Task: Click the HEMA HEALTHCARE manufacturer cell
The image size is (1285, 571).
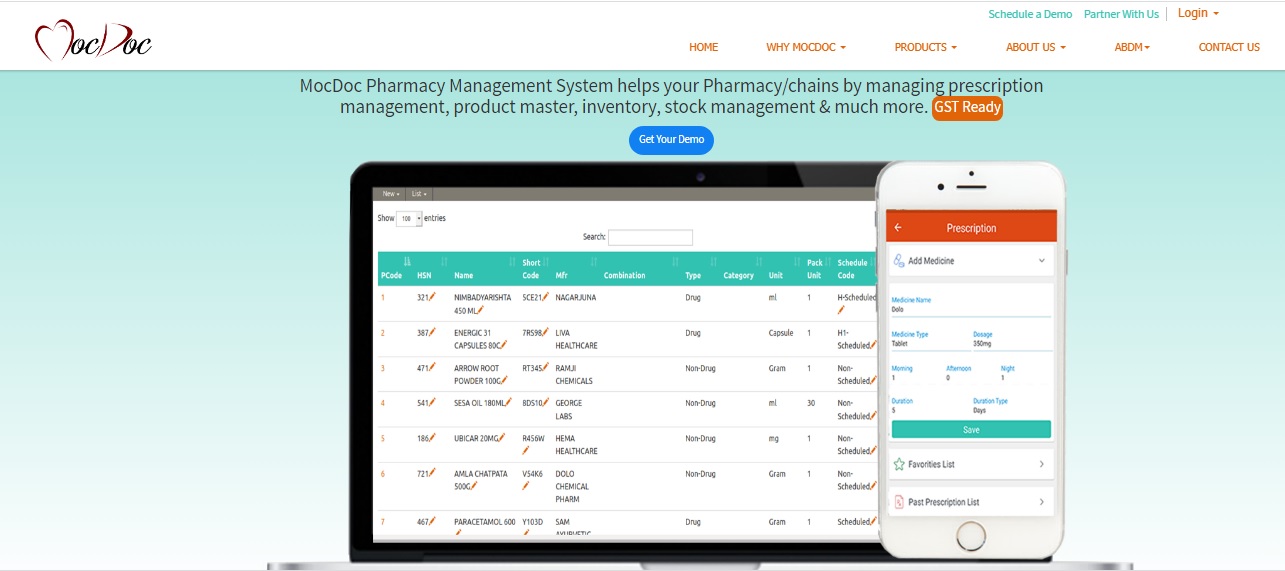Action: click(576, 445)
